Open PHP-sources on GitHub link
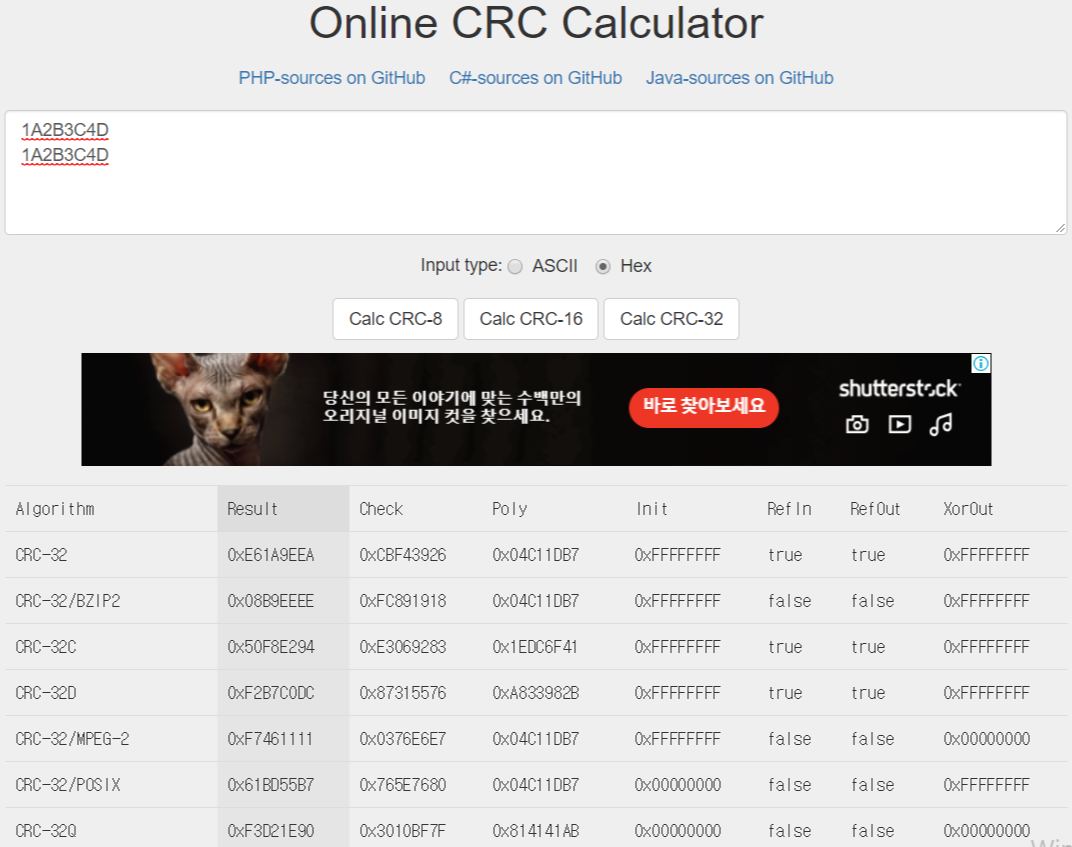This screenshot has height=847, width=1072. click(332, 78)
